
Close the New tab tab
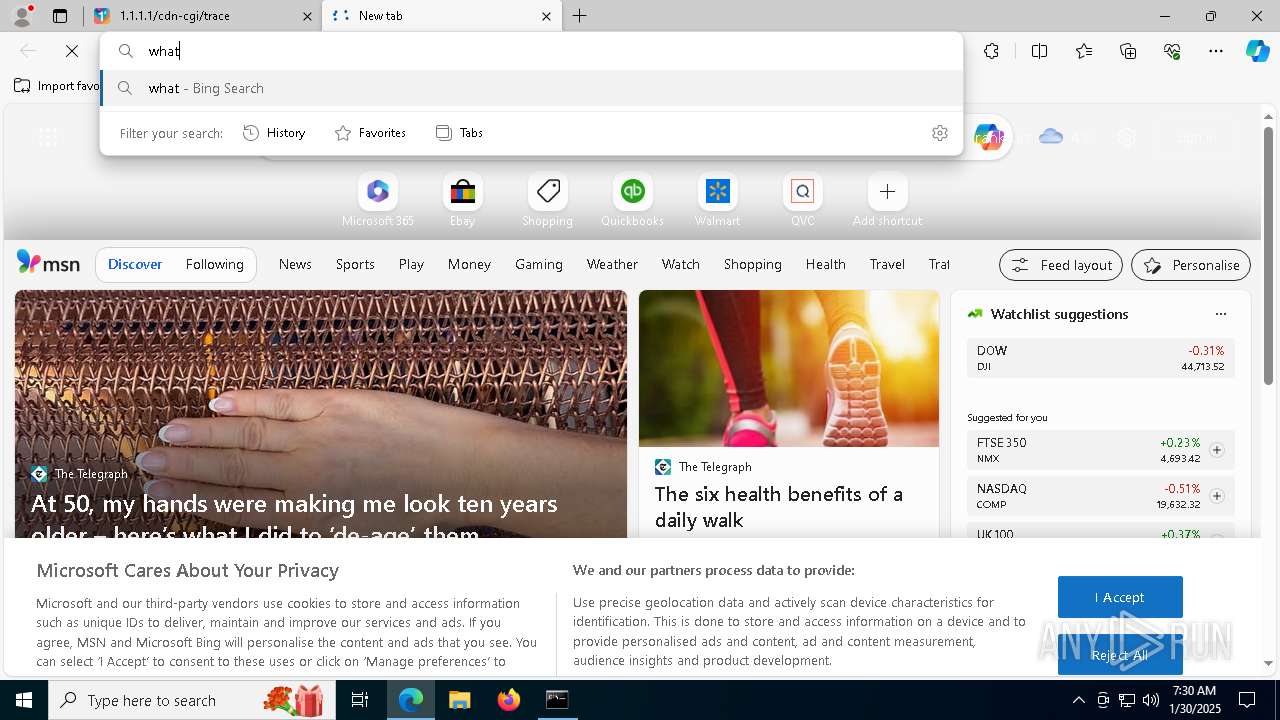click(x=546, y=16)
